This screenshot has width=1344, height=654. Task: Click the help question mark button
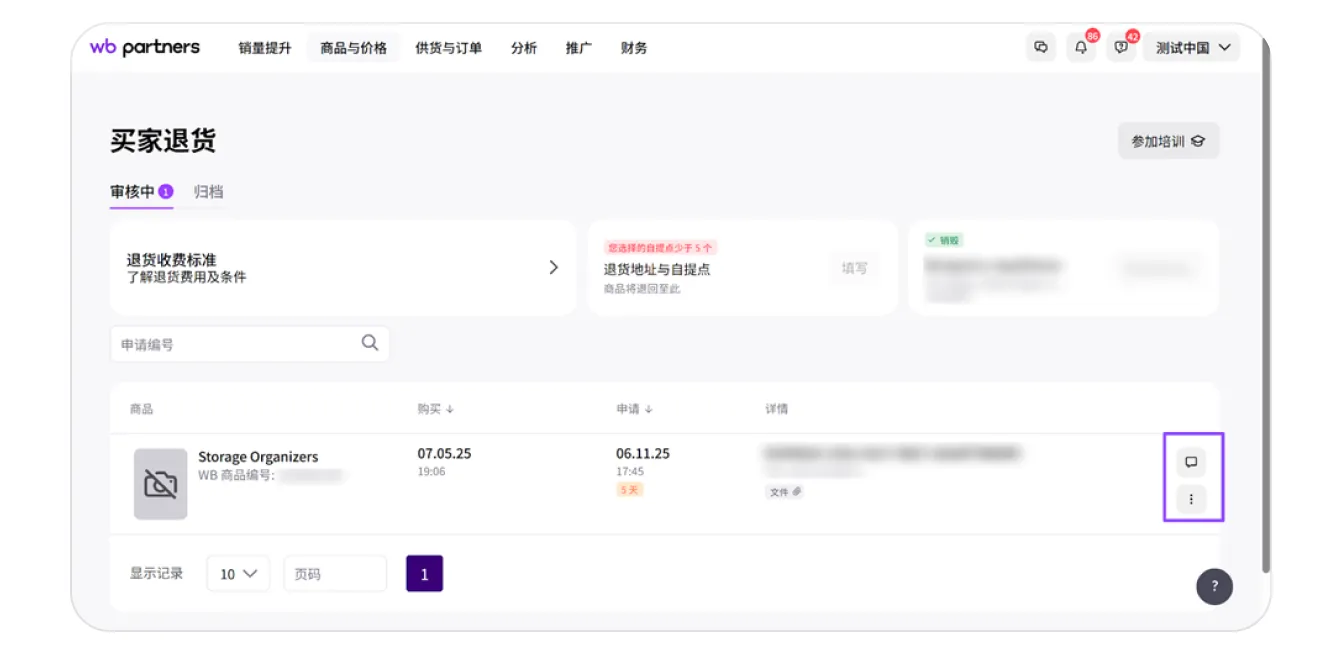pyautogui.click(x=1214, y=587)
